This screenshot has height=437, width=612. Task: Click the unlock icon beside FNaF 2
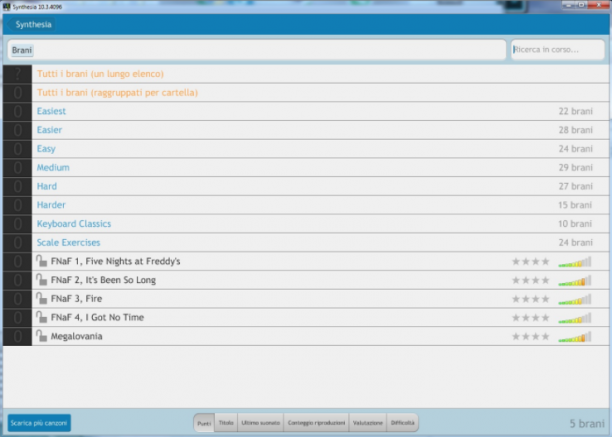coord(41,279)
